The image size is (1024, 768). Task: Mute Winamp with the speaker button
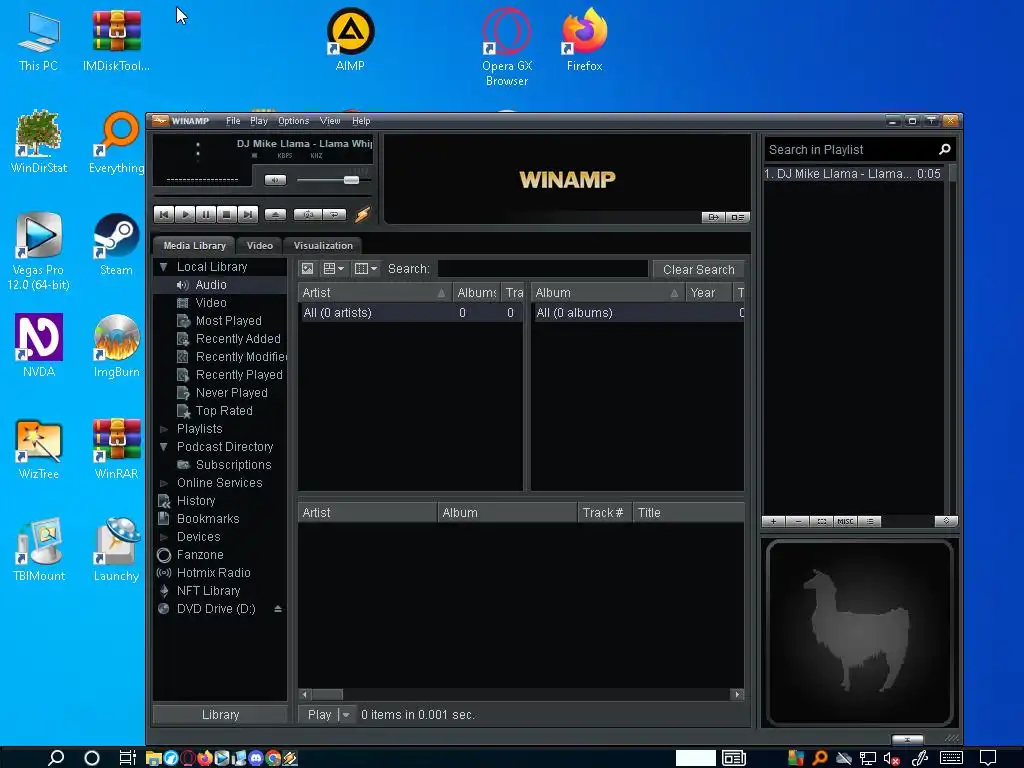point(275,180)
